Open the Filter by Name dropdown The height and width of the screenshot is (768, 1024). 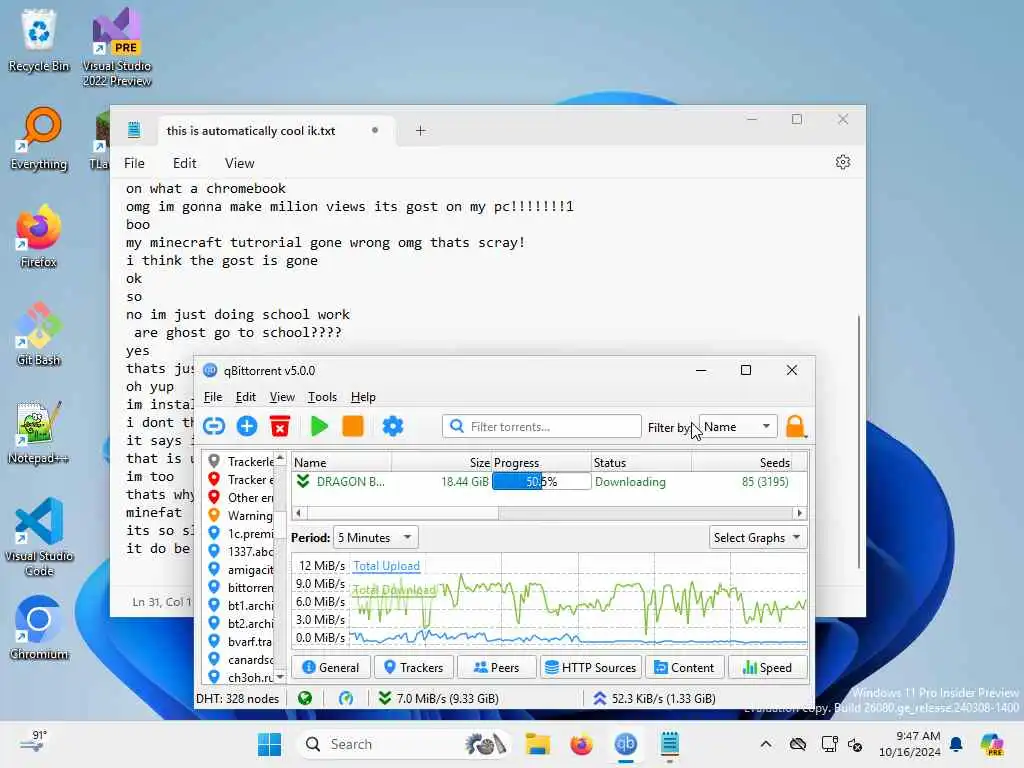[x=738, y=426]
